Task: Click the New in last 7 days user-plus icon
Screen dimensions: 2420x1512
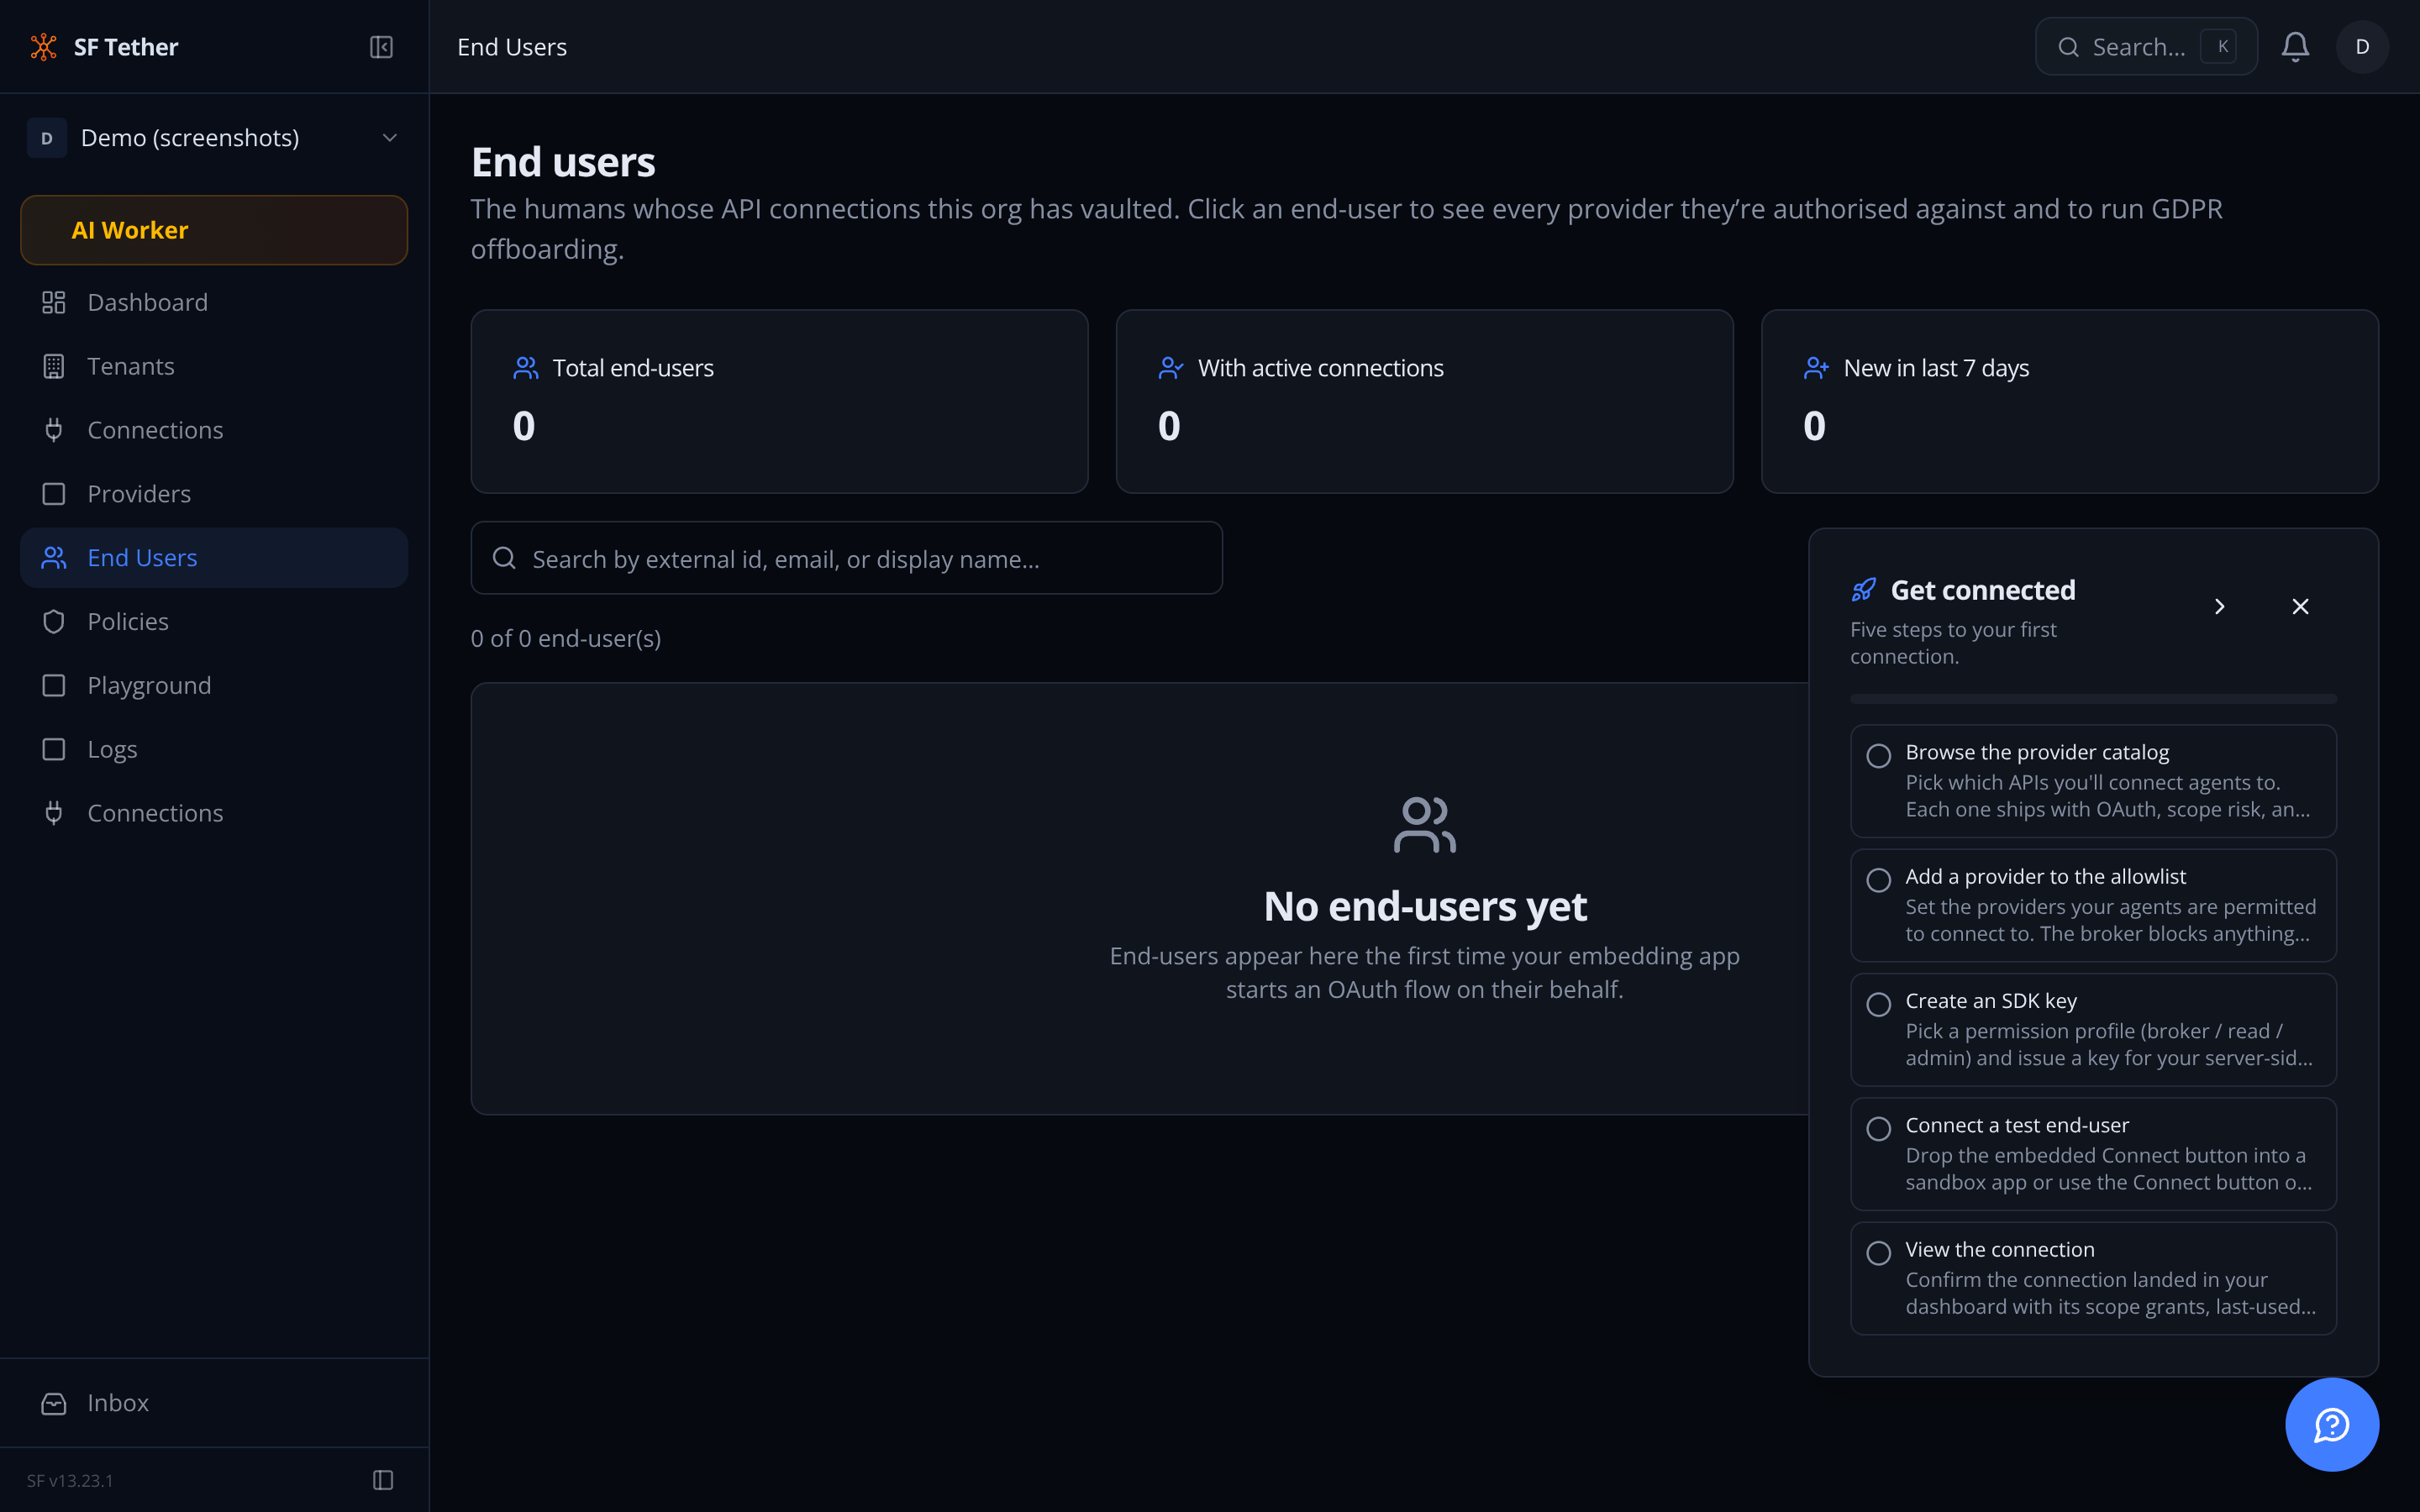Action: 1816,368
